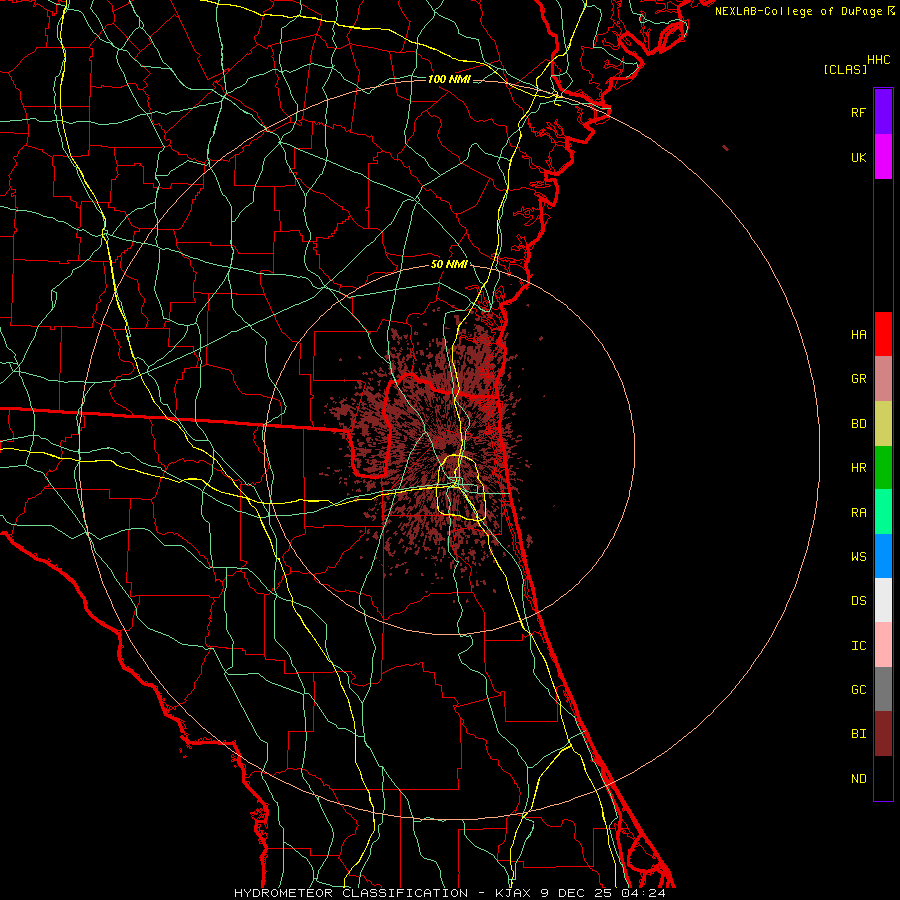Select the BD yellow legend swatch
Image resolution: width=900 pixels, height=900 pixels.
883,424
